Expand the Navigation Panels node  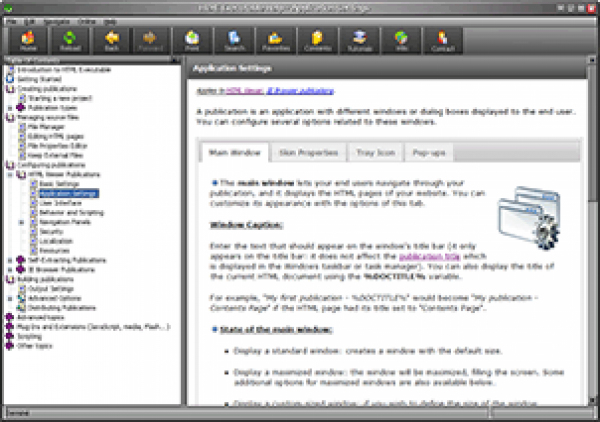click(x=22, y=222)
